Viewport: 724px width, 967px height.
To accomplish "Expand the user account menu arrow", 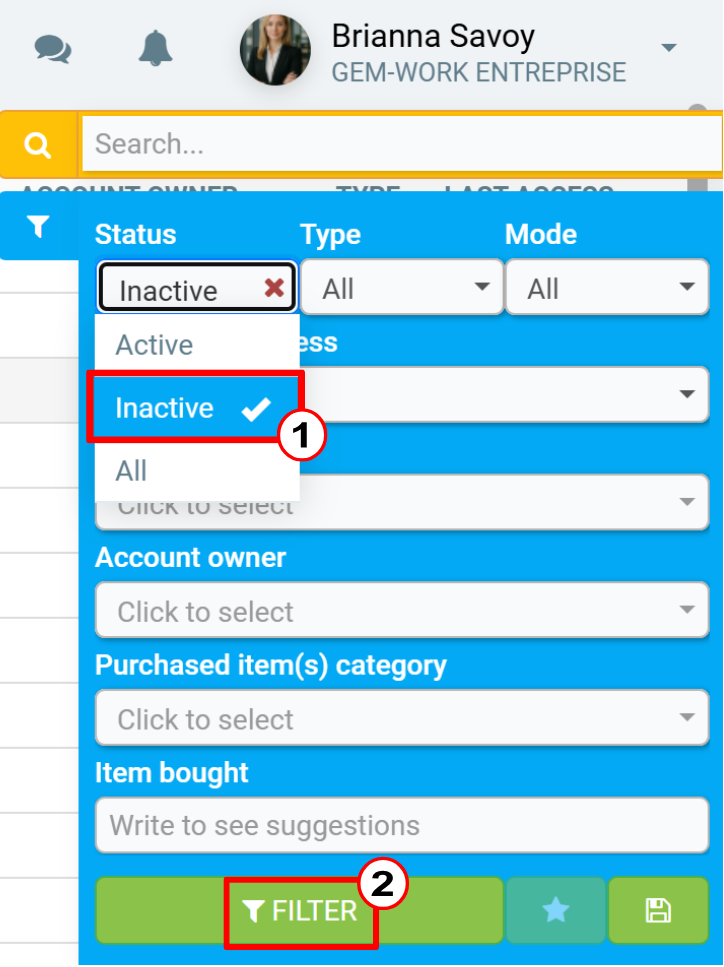I will click(668, 47).
